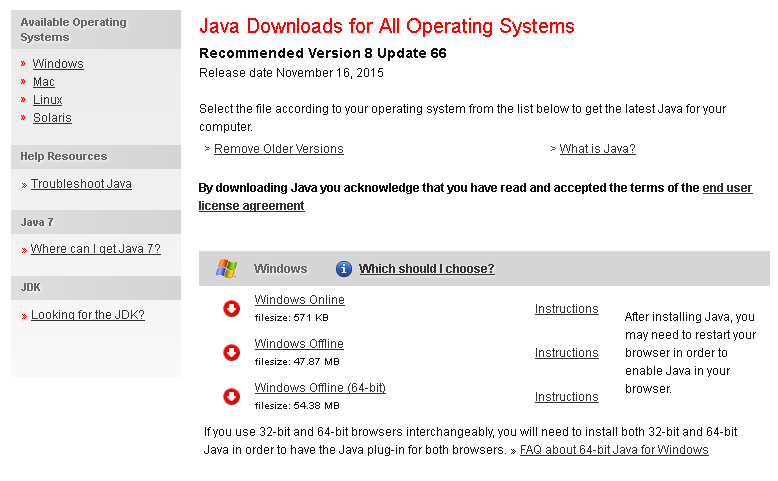
Task: Choose Linux in the operating systems list
Action: [47, 100]
